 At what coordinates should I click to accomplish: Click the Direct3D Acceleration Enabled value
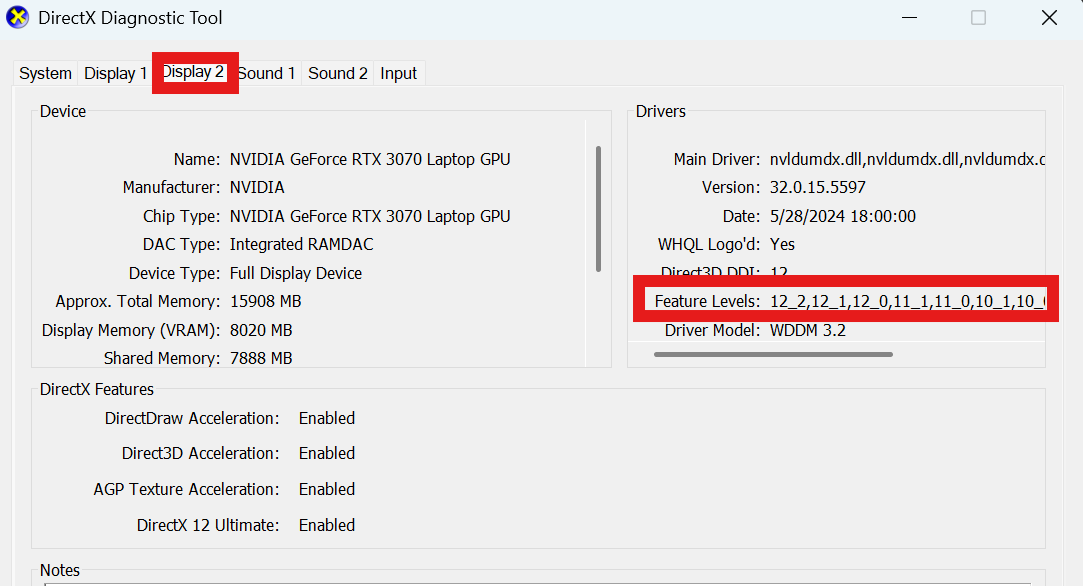pos(327,454)
